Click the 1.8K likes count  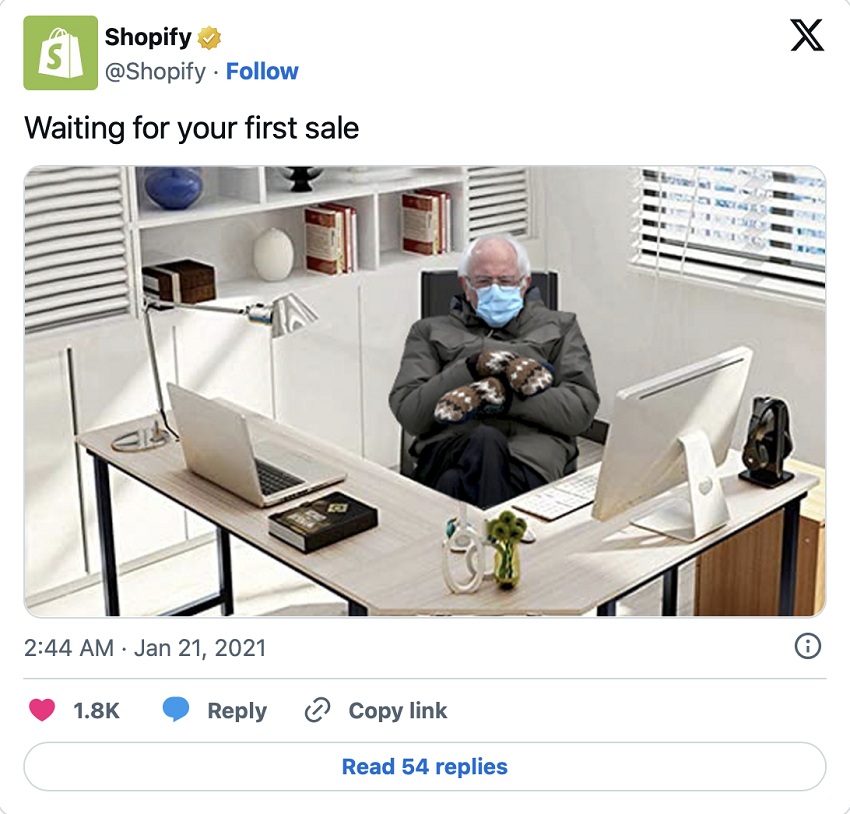(96, 710)
